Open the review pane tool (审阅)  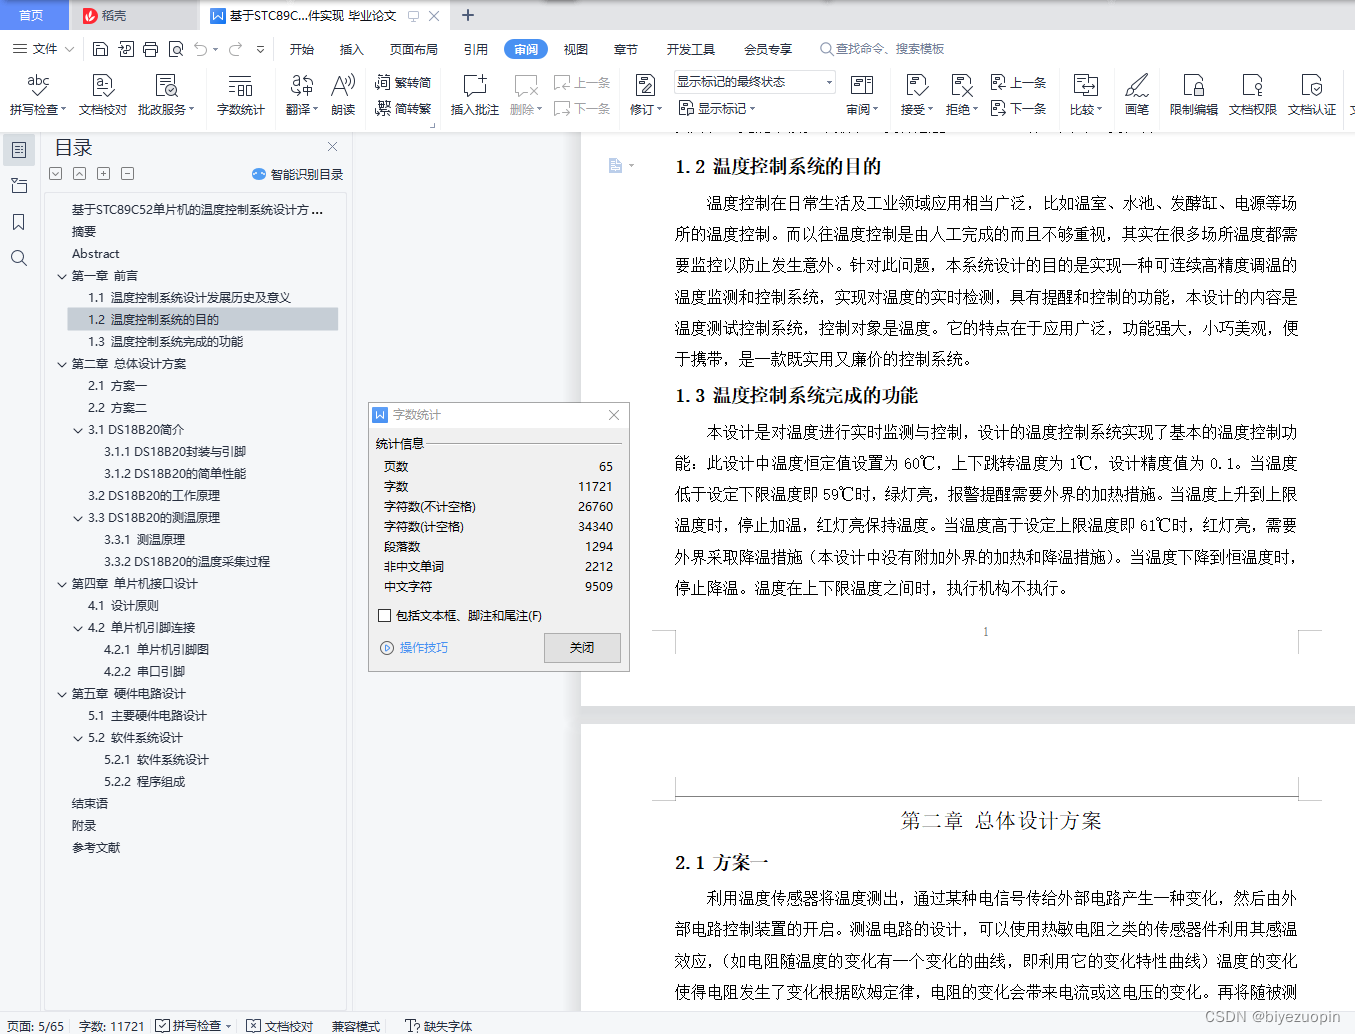point(862,95)
